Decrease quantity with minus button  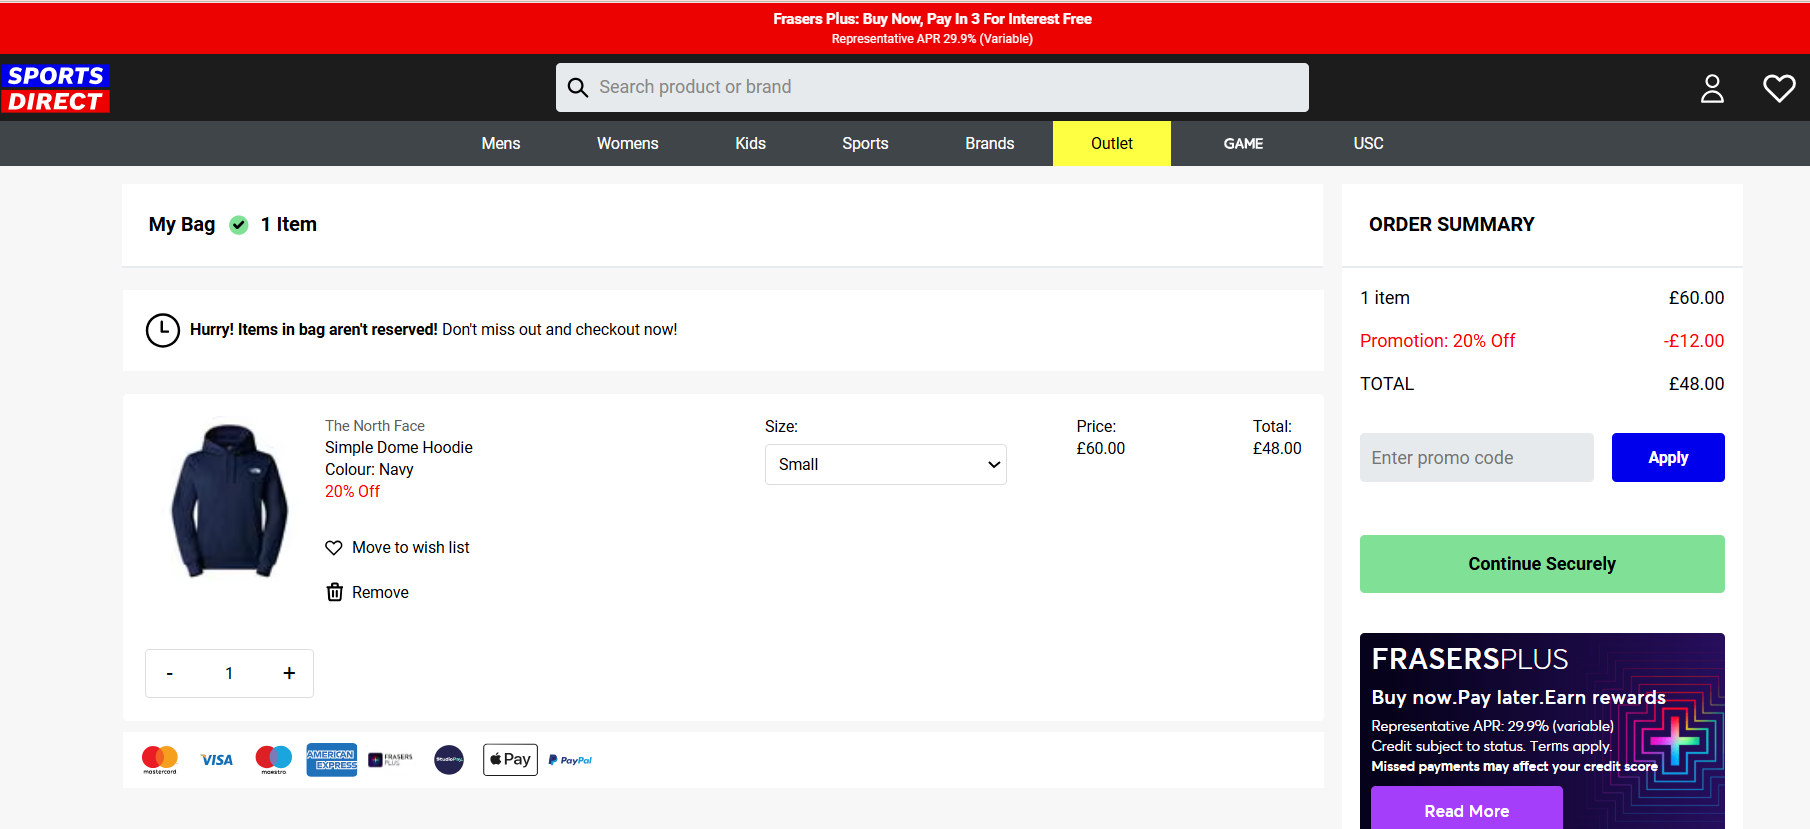pos(170,673)
